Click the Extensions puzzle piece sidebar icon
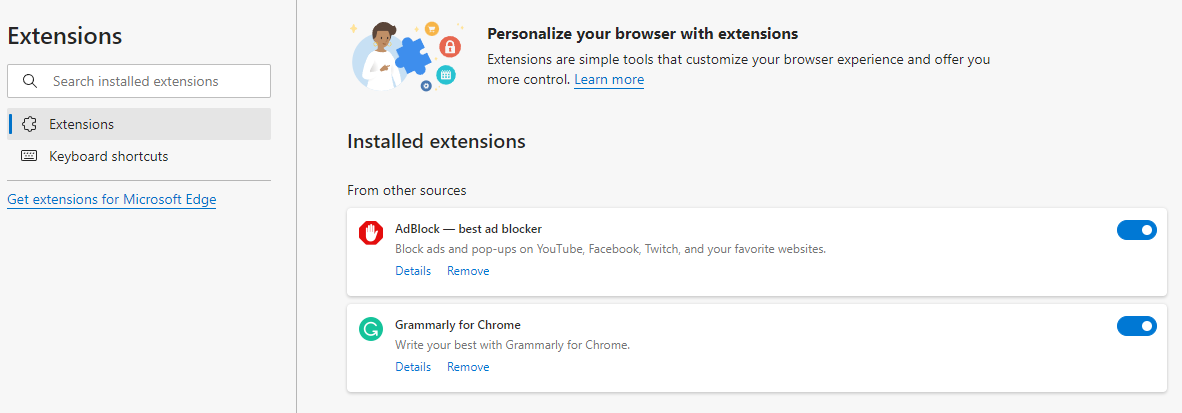The width and height of the screenshot is (1182, 413). pos(29,124)
